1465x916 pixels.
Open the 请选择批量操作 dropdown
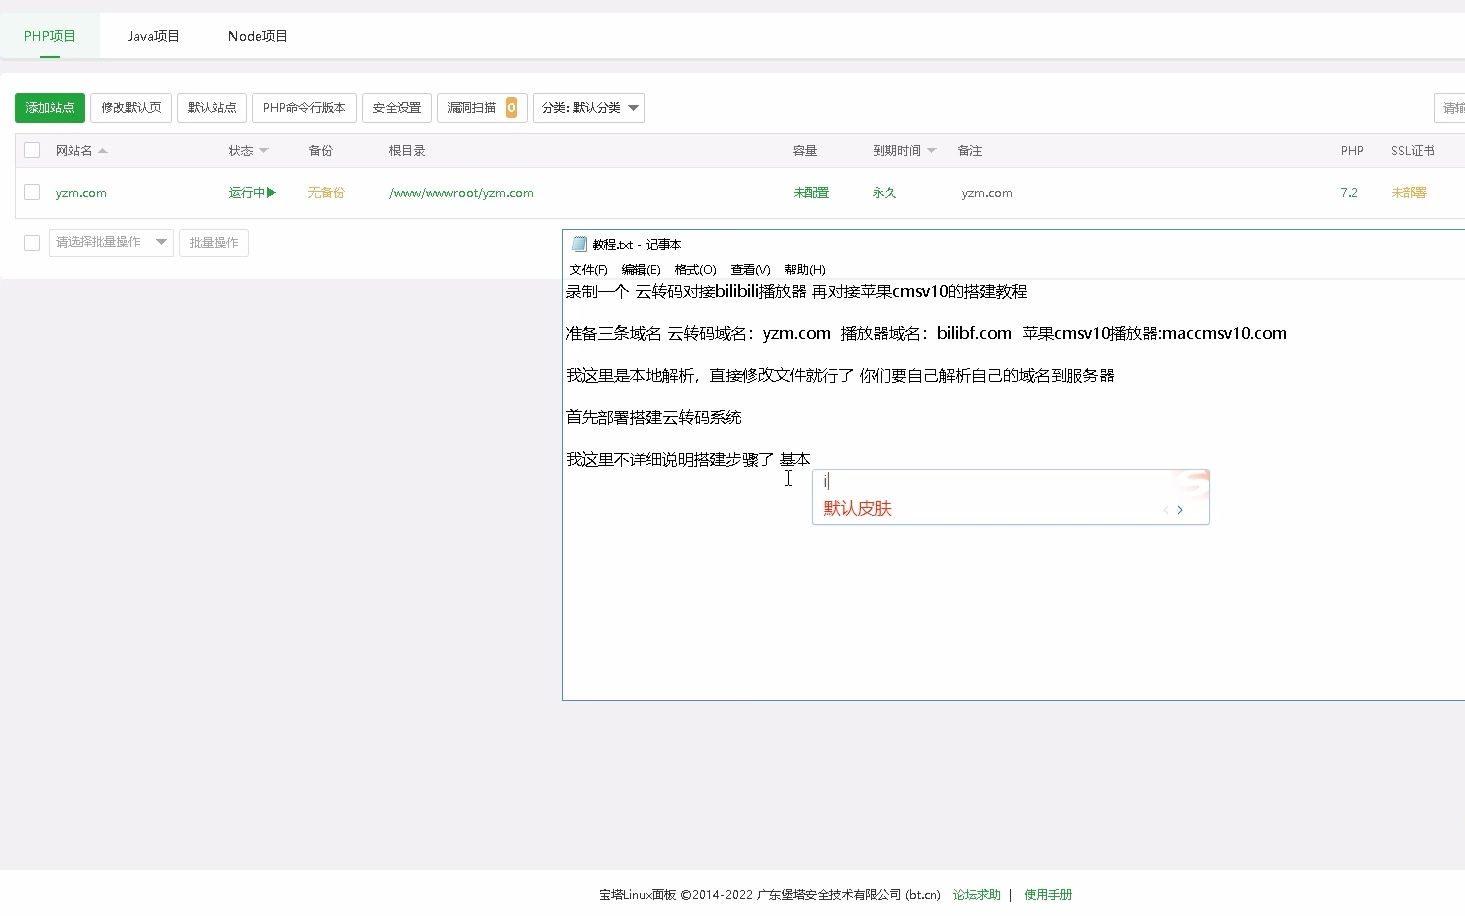point(111,242)
